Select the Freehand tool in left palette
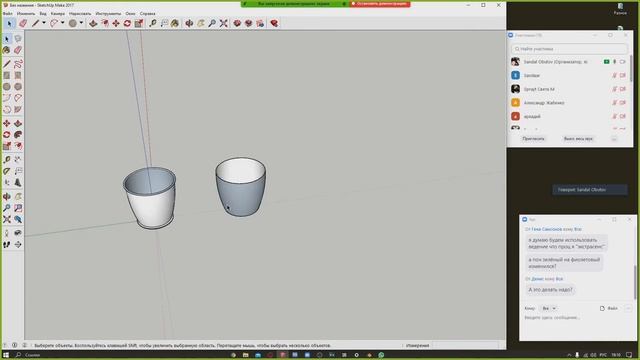640x360 pixels. (x=18, y=64)
